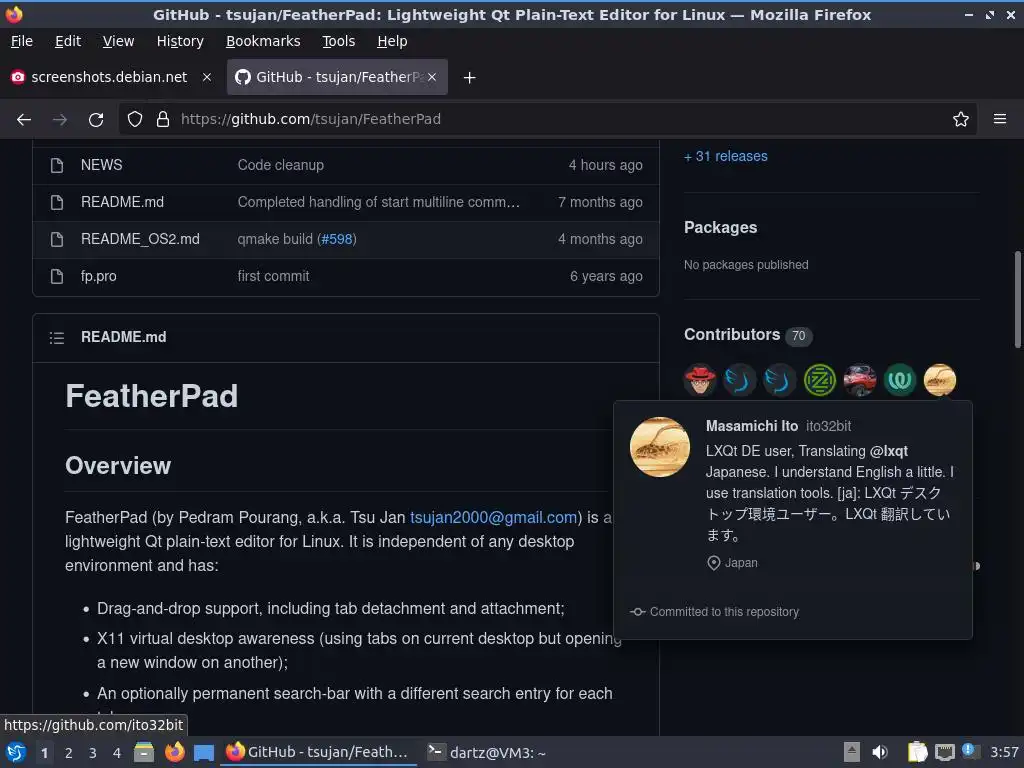Click the NEWS file icon
The width and height of the screenshot is (1024, 768).
point(57,165)
